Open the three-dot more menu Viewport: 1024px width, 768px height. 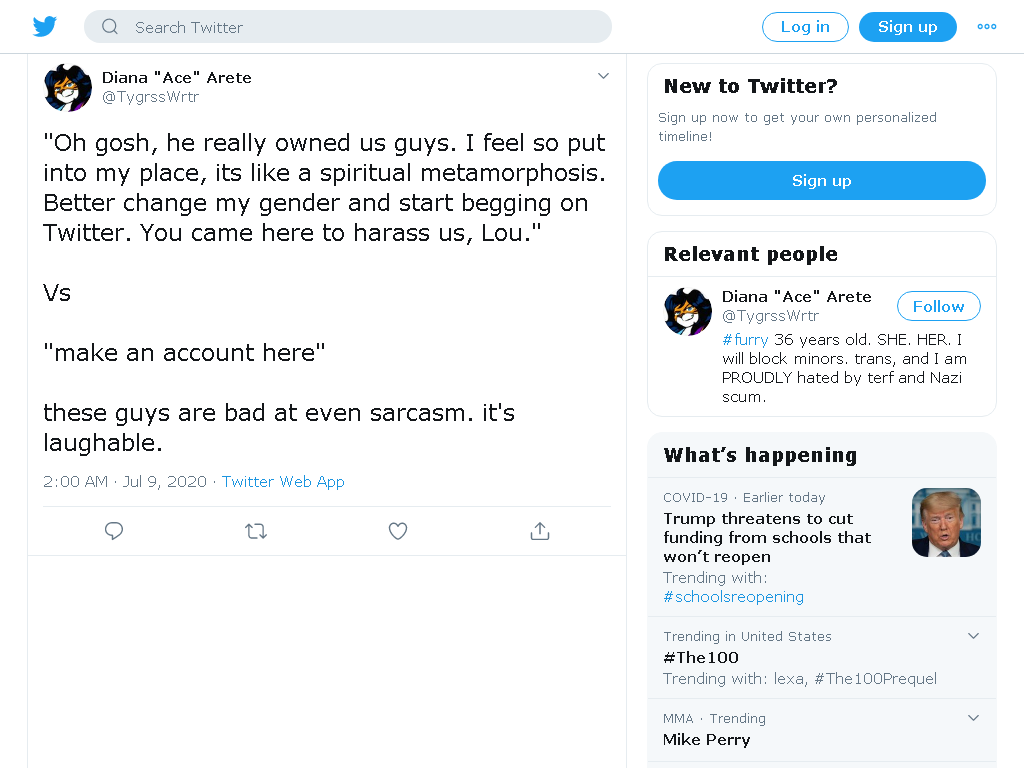pos(987,27)
